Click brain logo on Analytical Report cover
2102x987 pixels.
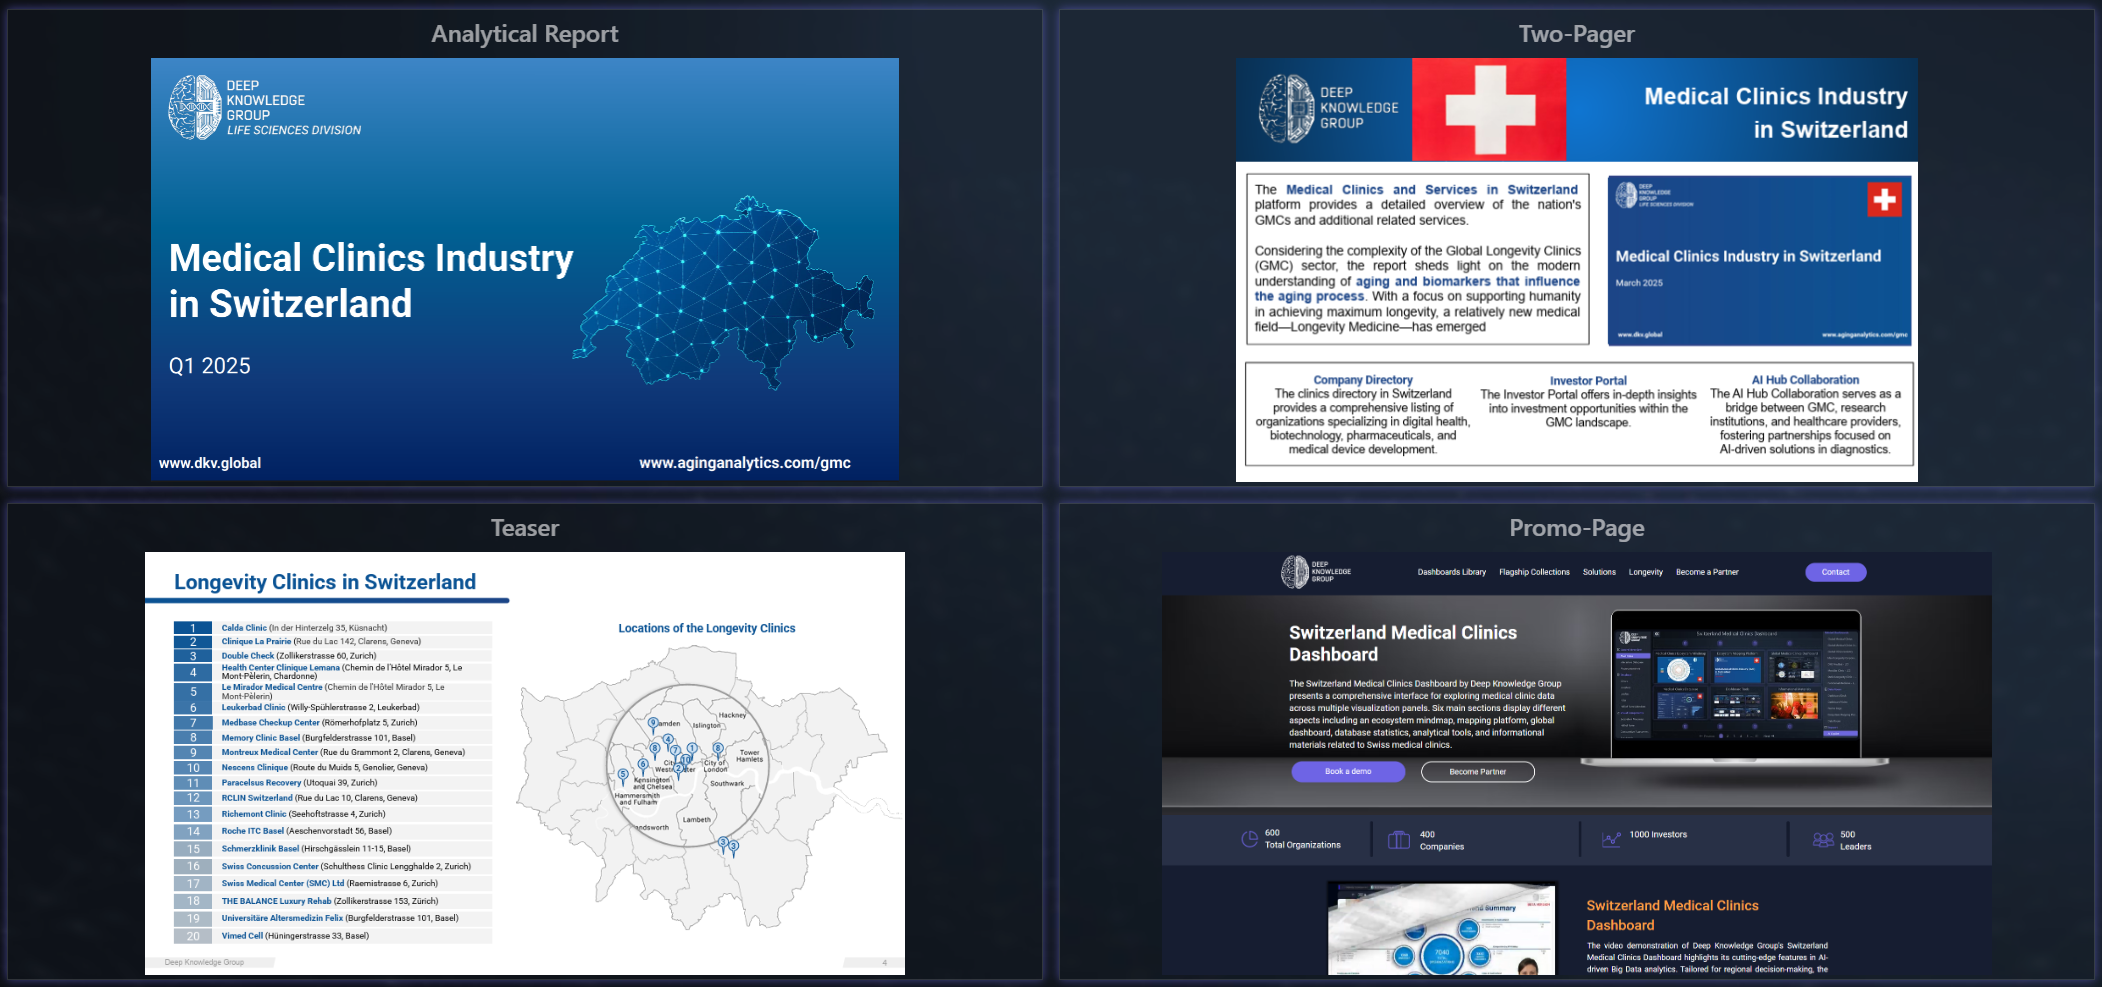[x=194, y=107]
